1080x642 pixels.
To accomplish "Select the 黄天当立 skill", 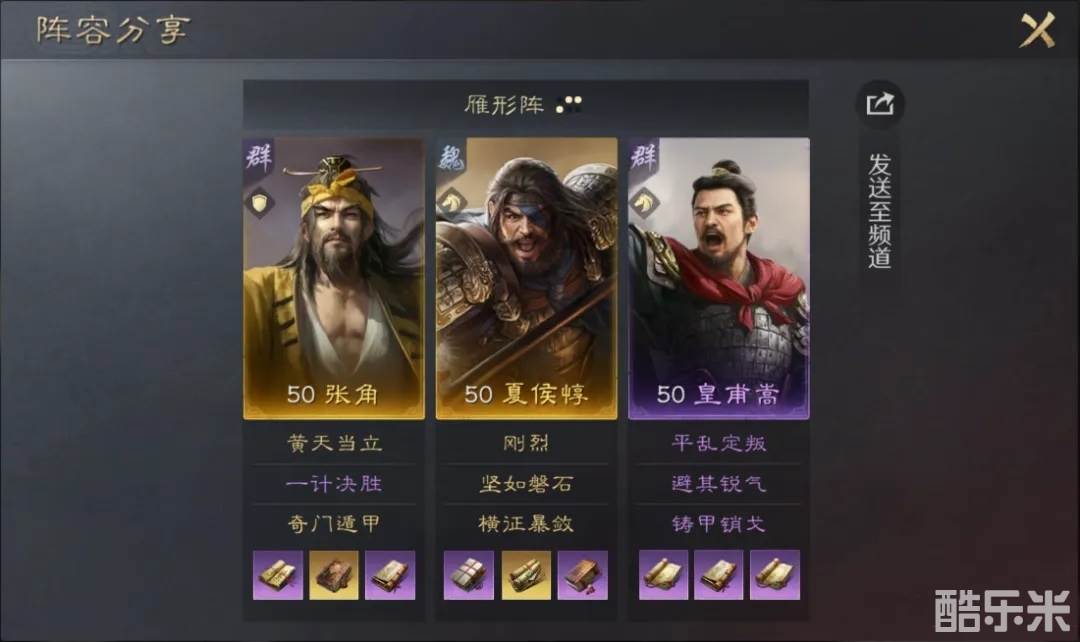I will coord(334,443).
